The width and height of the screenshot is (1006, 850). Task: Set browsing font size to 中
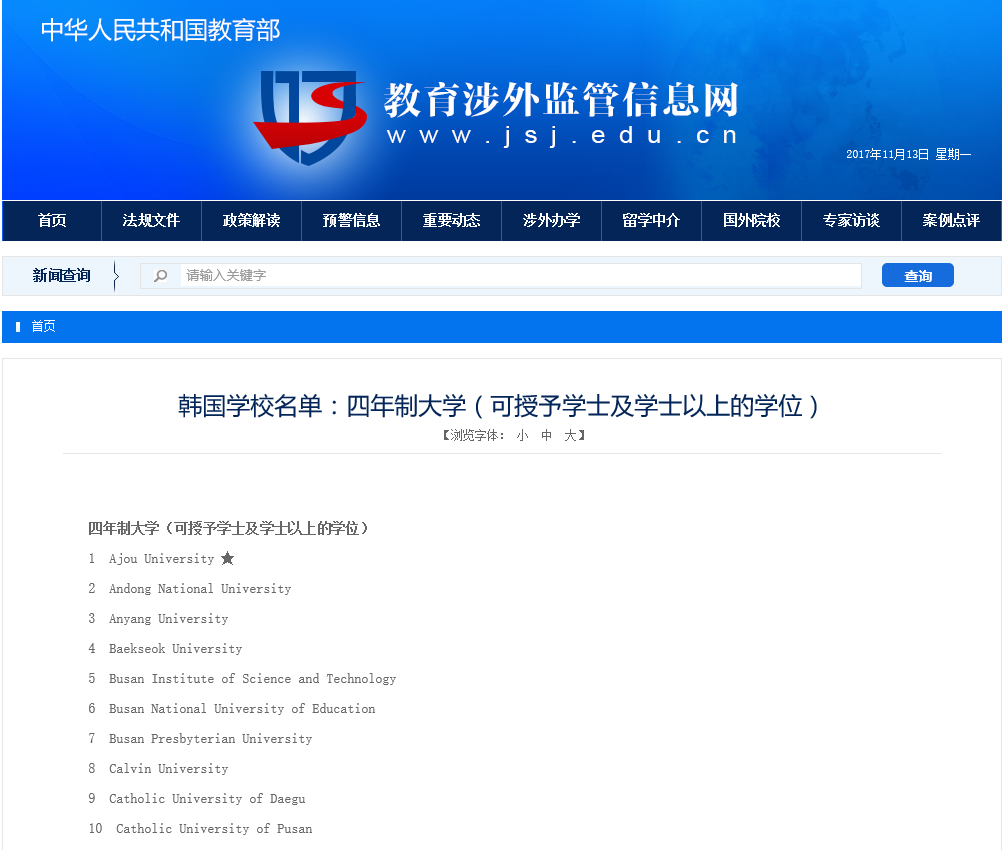click(x=547, y=436)
